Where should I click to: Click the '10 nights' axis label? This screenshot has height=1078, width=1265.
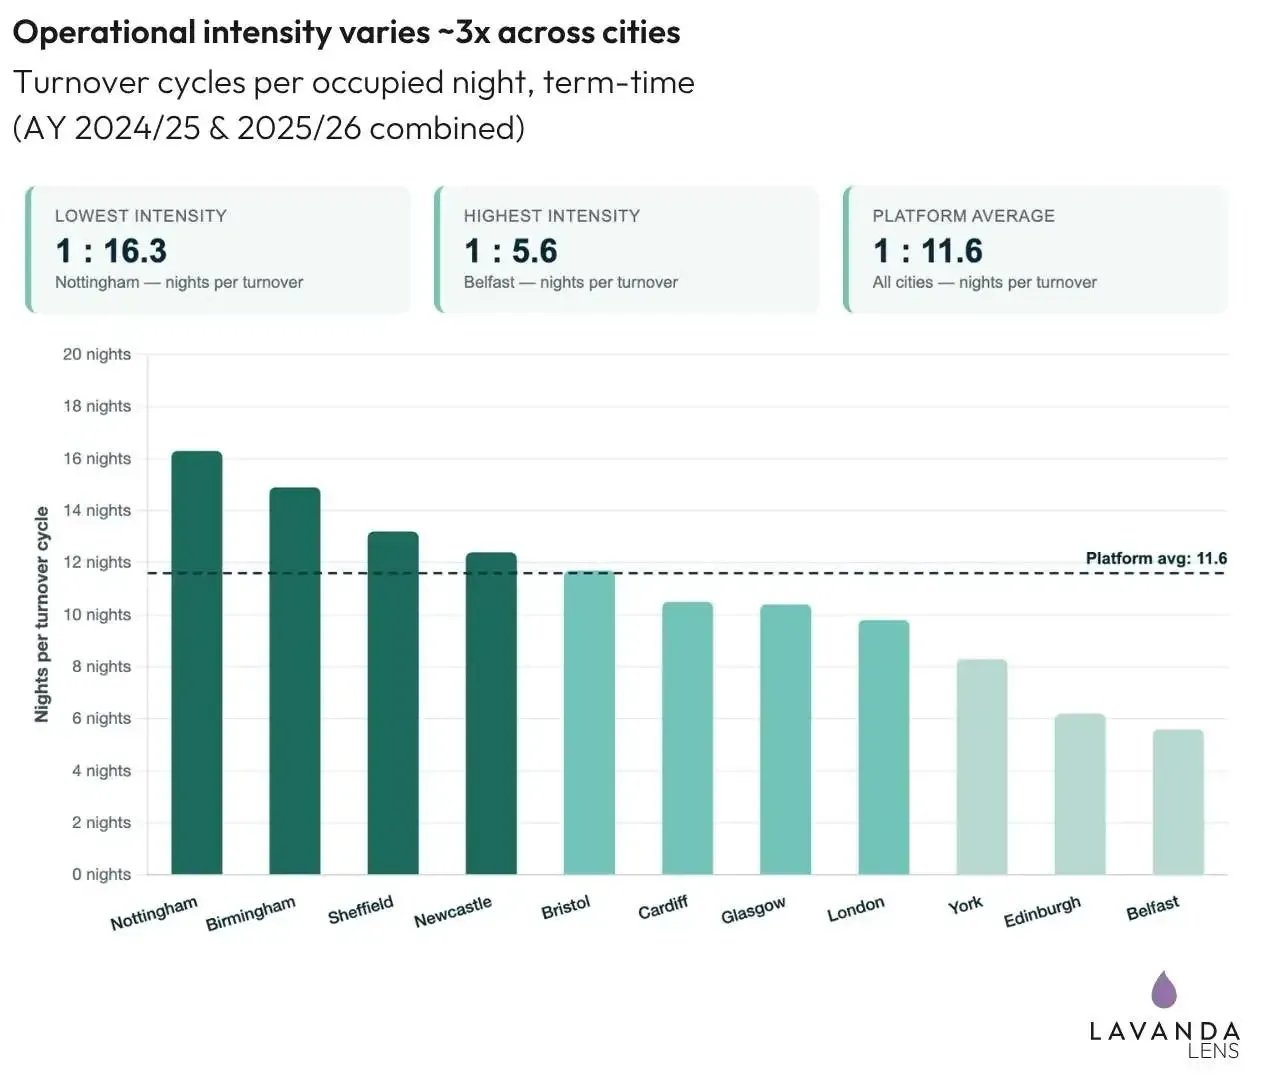[97, 615]
